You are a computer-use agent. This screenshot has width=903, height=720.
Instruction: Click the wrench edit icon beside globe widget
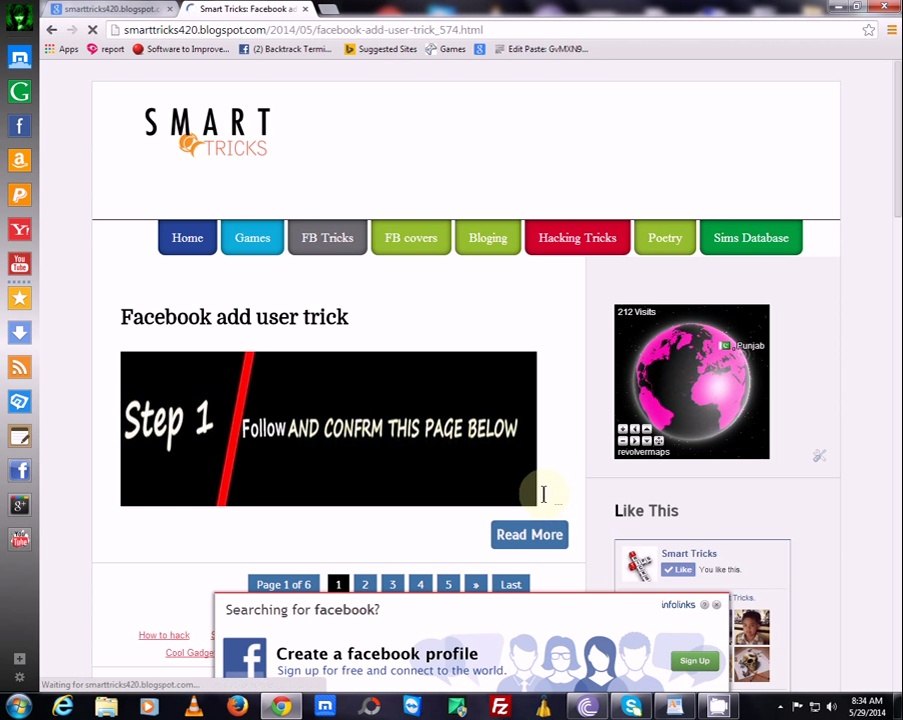tap(819, 456)
